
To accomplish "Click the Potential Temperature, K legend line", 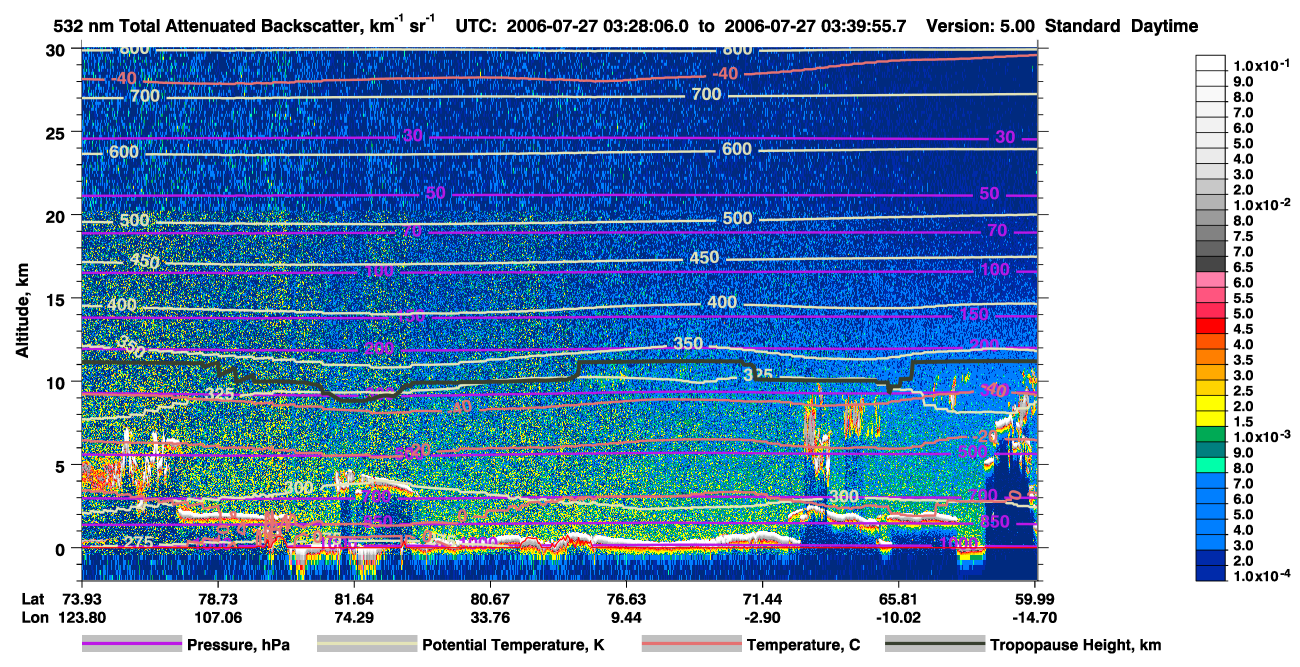I will pyautogui.click(x=367, y=645).
